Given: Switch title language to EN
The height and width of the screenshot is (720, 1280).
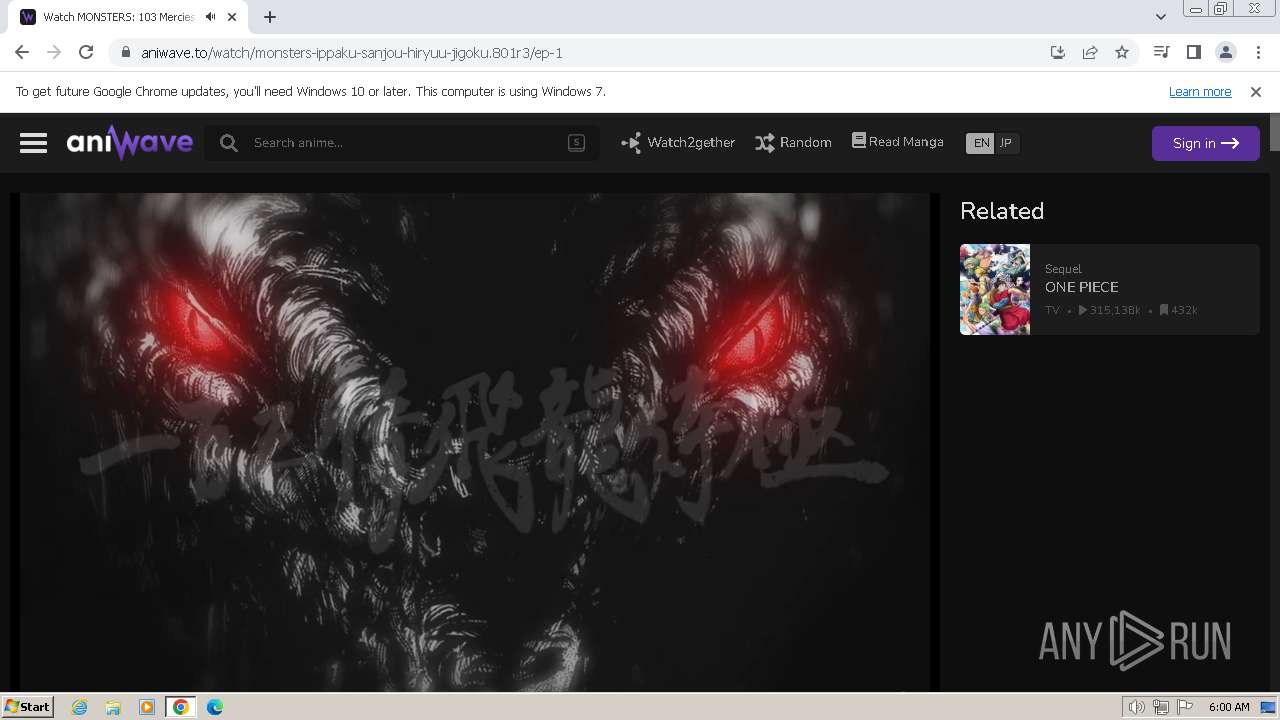Looking at the screenshot, I should [x=981, y=143].
